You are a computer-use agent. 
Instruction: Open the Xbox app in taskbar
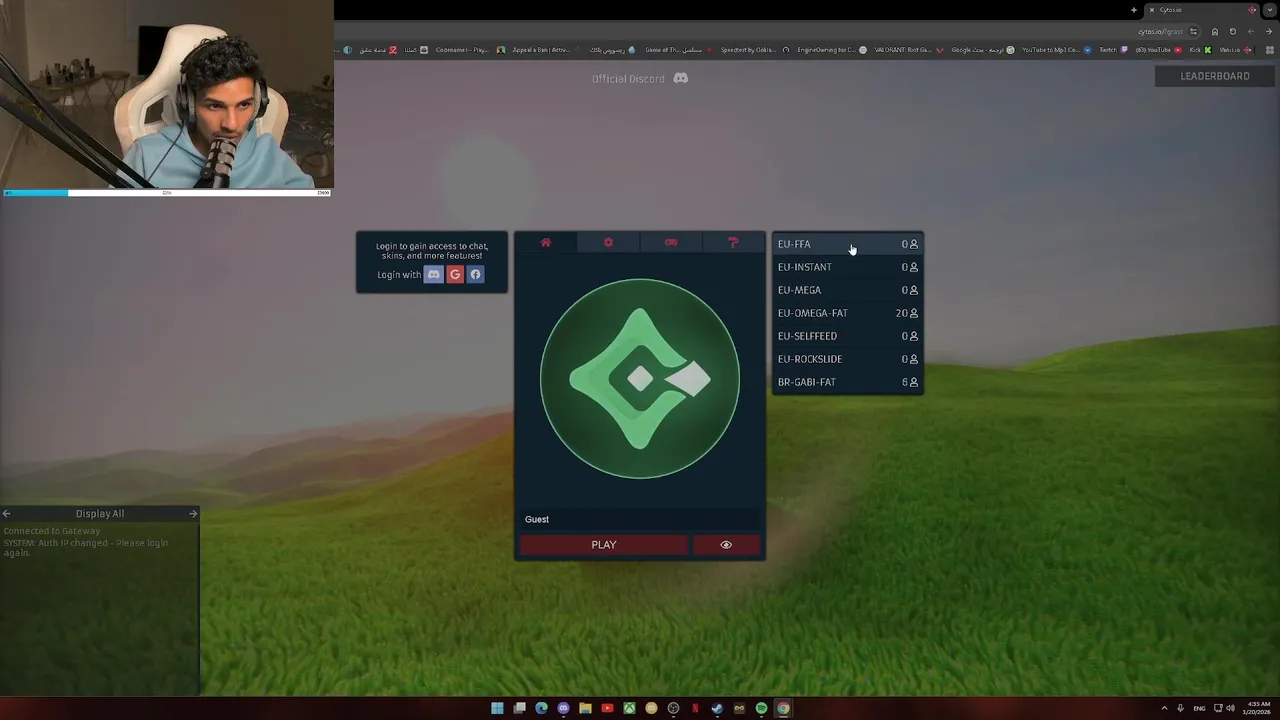pyautogui.click(x=629, y=708)
